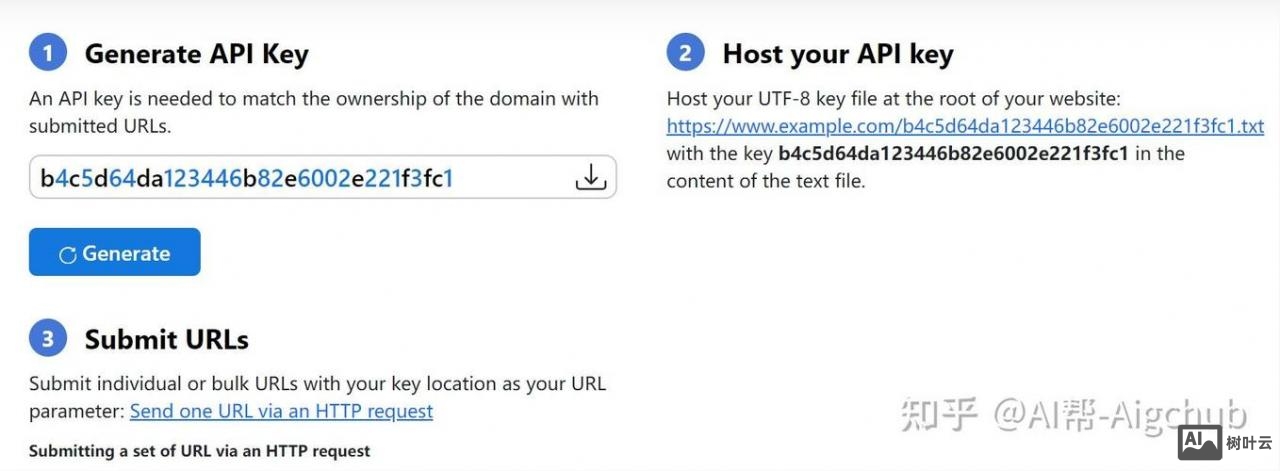Screen dimensions: 1280x471
Task: Click the blue step 1 circle
Action: (48, 53)
